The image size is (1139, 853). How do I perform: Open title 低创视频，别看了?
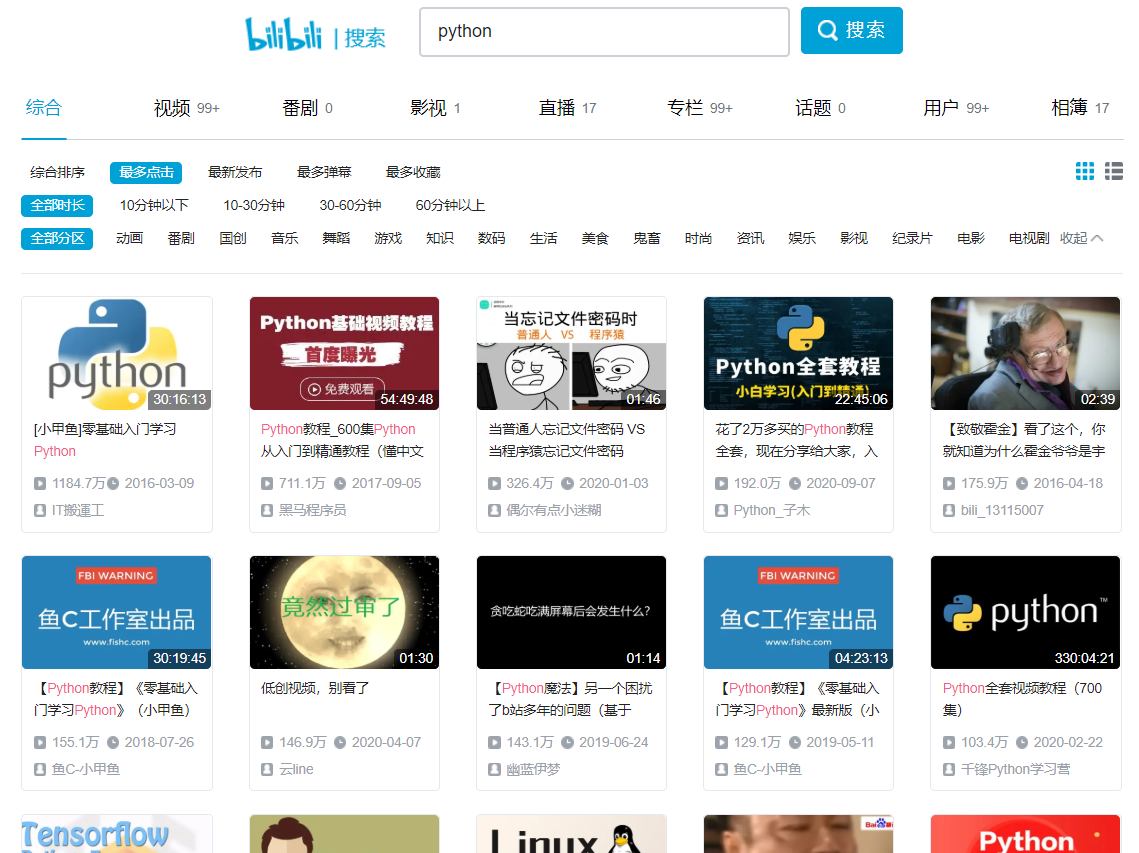pyautogui.click(x=315, y=688)
